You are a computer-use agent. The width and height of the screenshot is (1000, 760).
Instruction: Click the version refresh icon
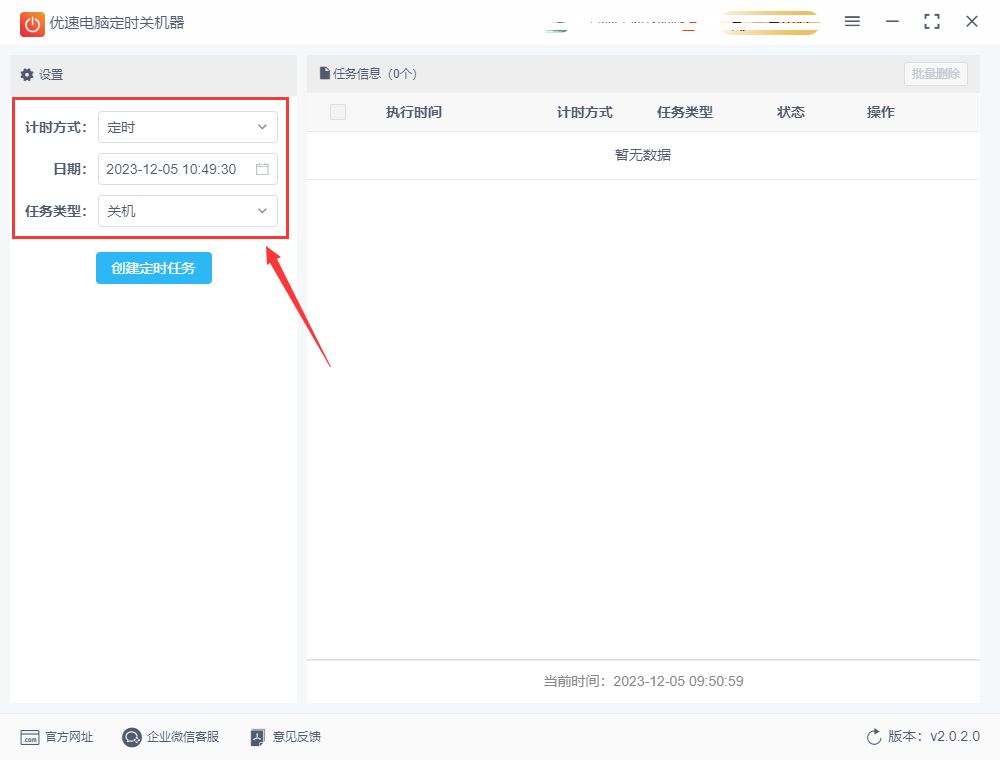(874, 736)
